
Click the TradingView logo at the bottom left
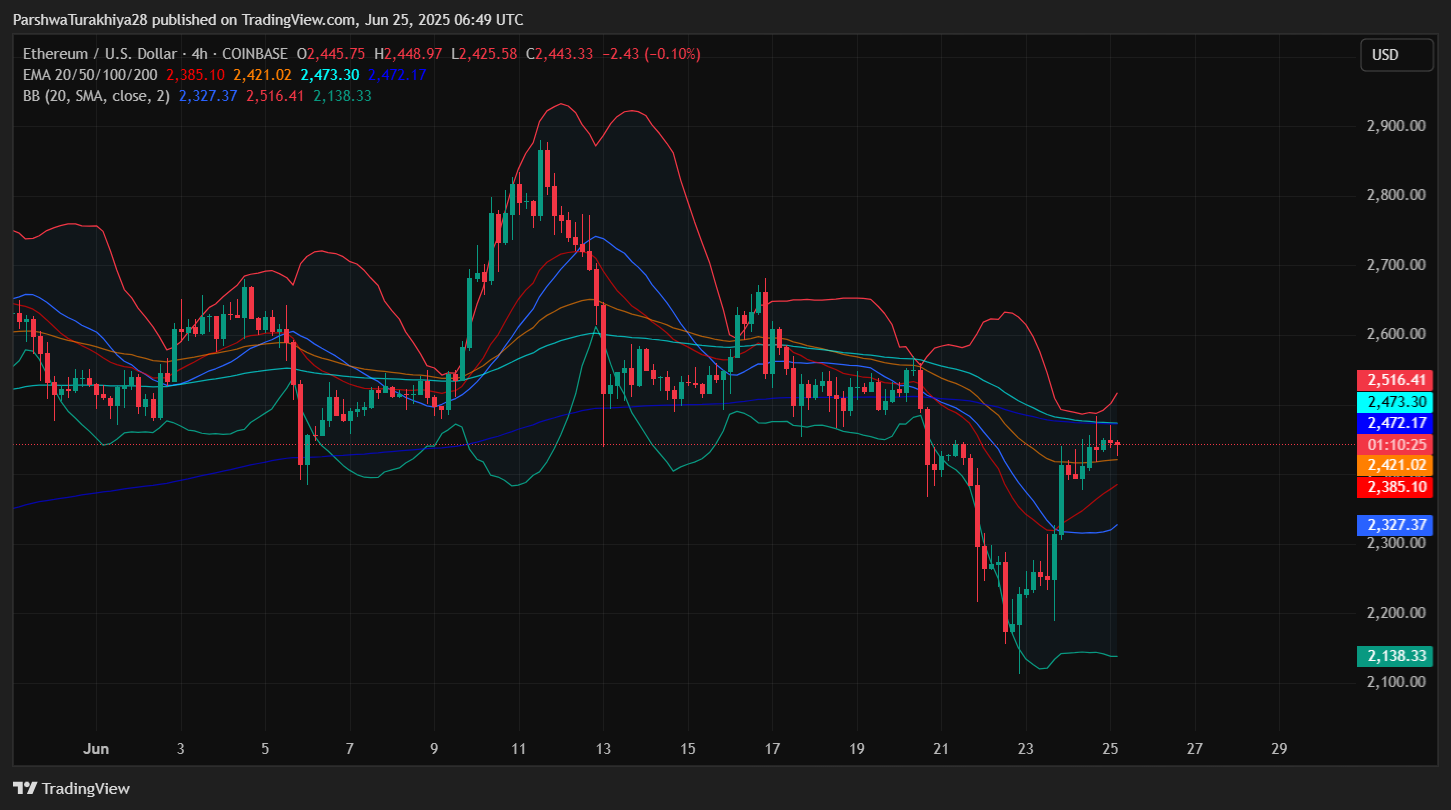click(71, 788)
